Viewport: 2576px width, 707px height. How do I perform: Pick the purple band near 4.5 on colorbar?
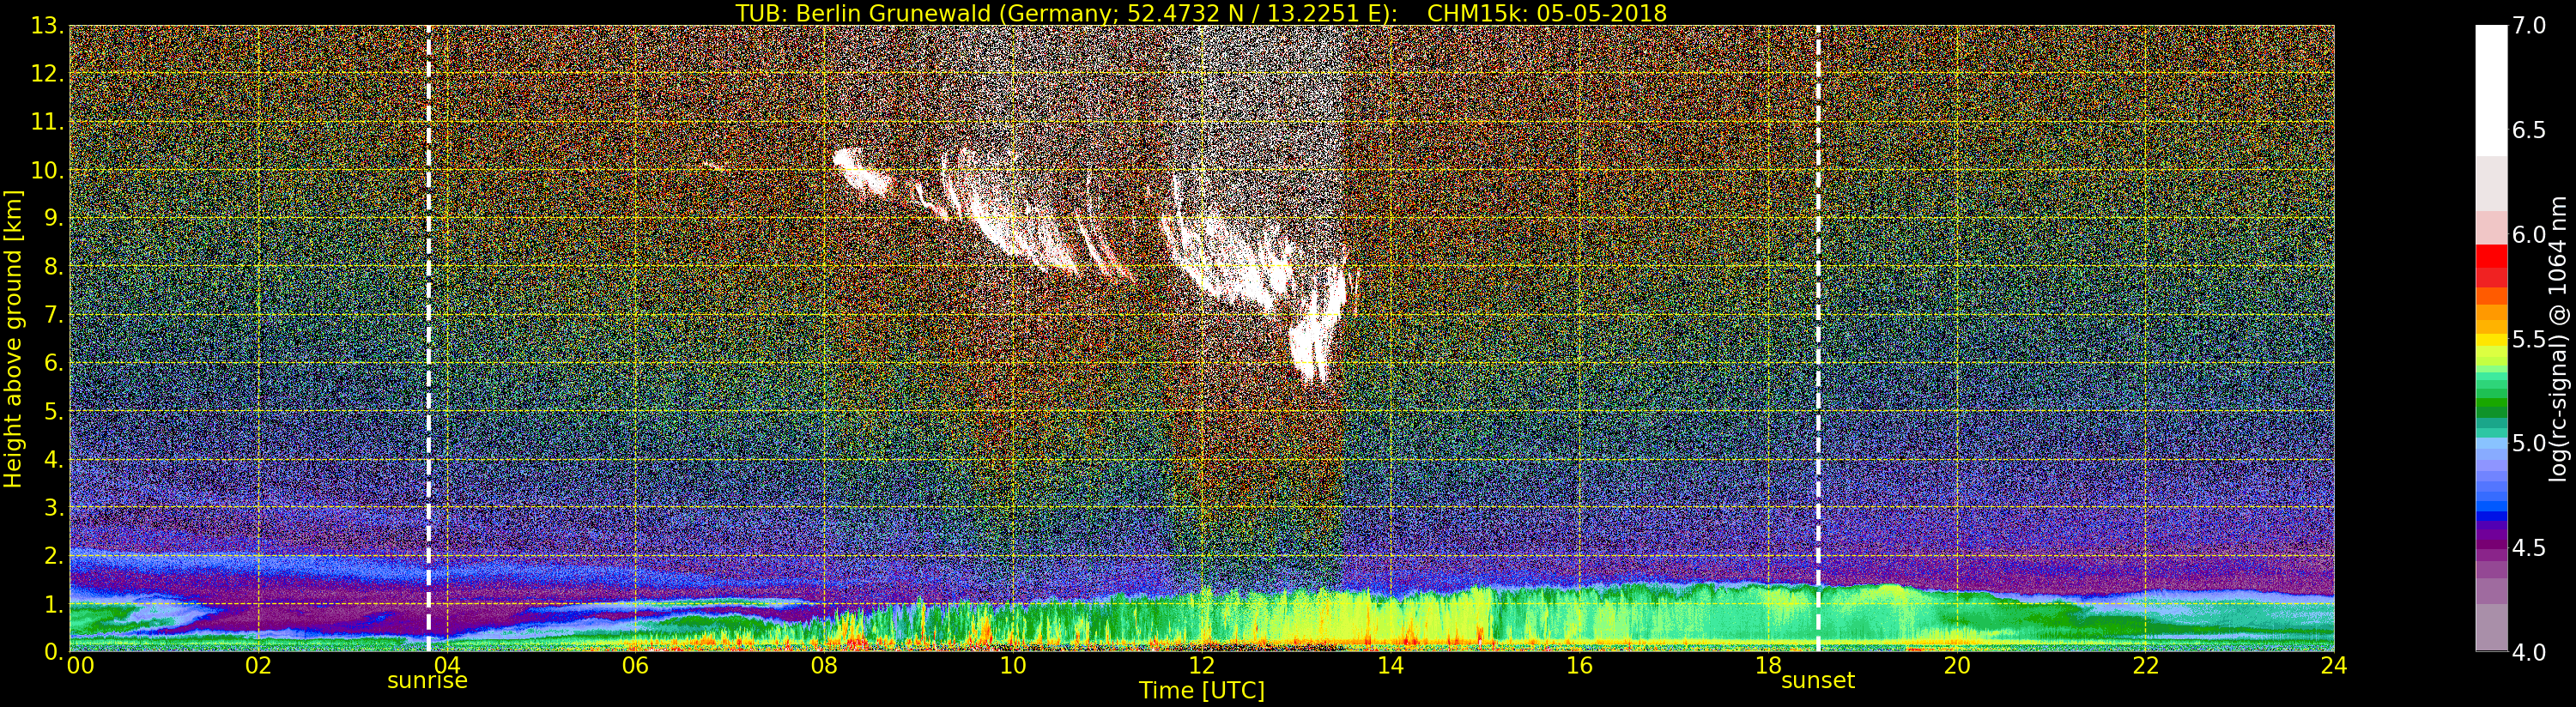(x=2490, y=545)
